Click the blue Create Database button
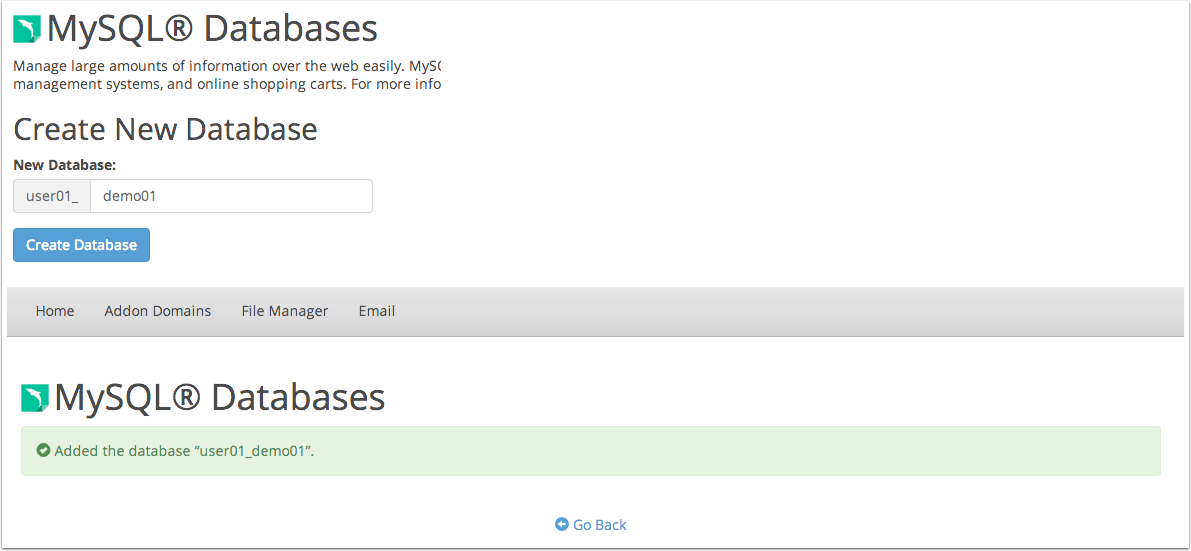This screenshot has width=1191, height=551. pos(81,245)
